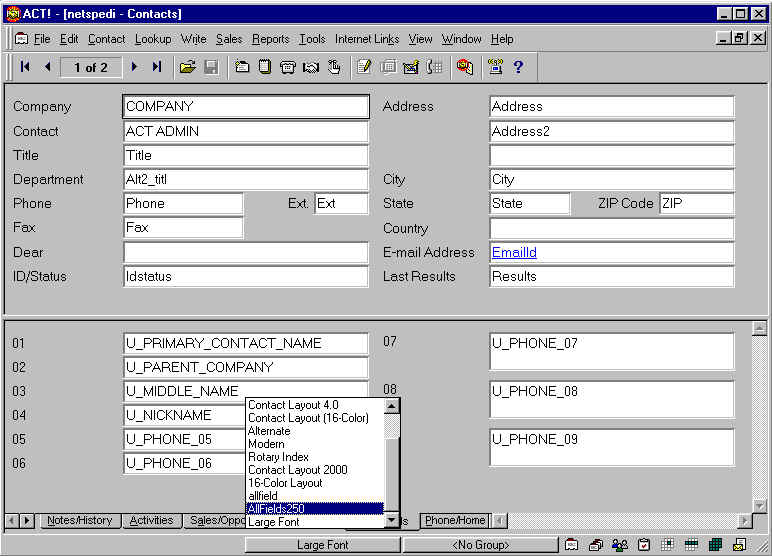Choose Alternate layout from list
Screen dimensions: 772x556
point(315,431)
